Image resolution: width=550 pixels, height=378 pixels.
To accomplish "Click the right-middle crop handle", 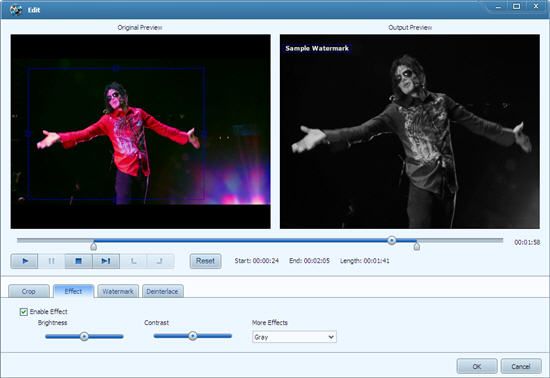I will (204, 133).
